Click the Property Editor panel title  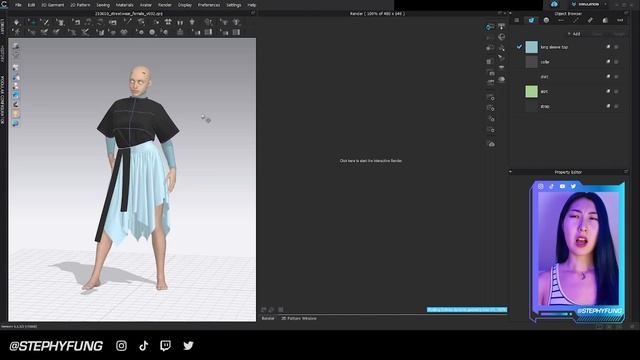(x=568, y=172)
